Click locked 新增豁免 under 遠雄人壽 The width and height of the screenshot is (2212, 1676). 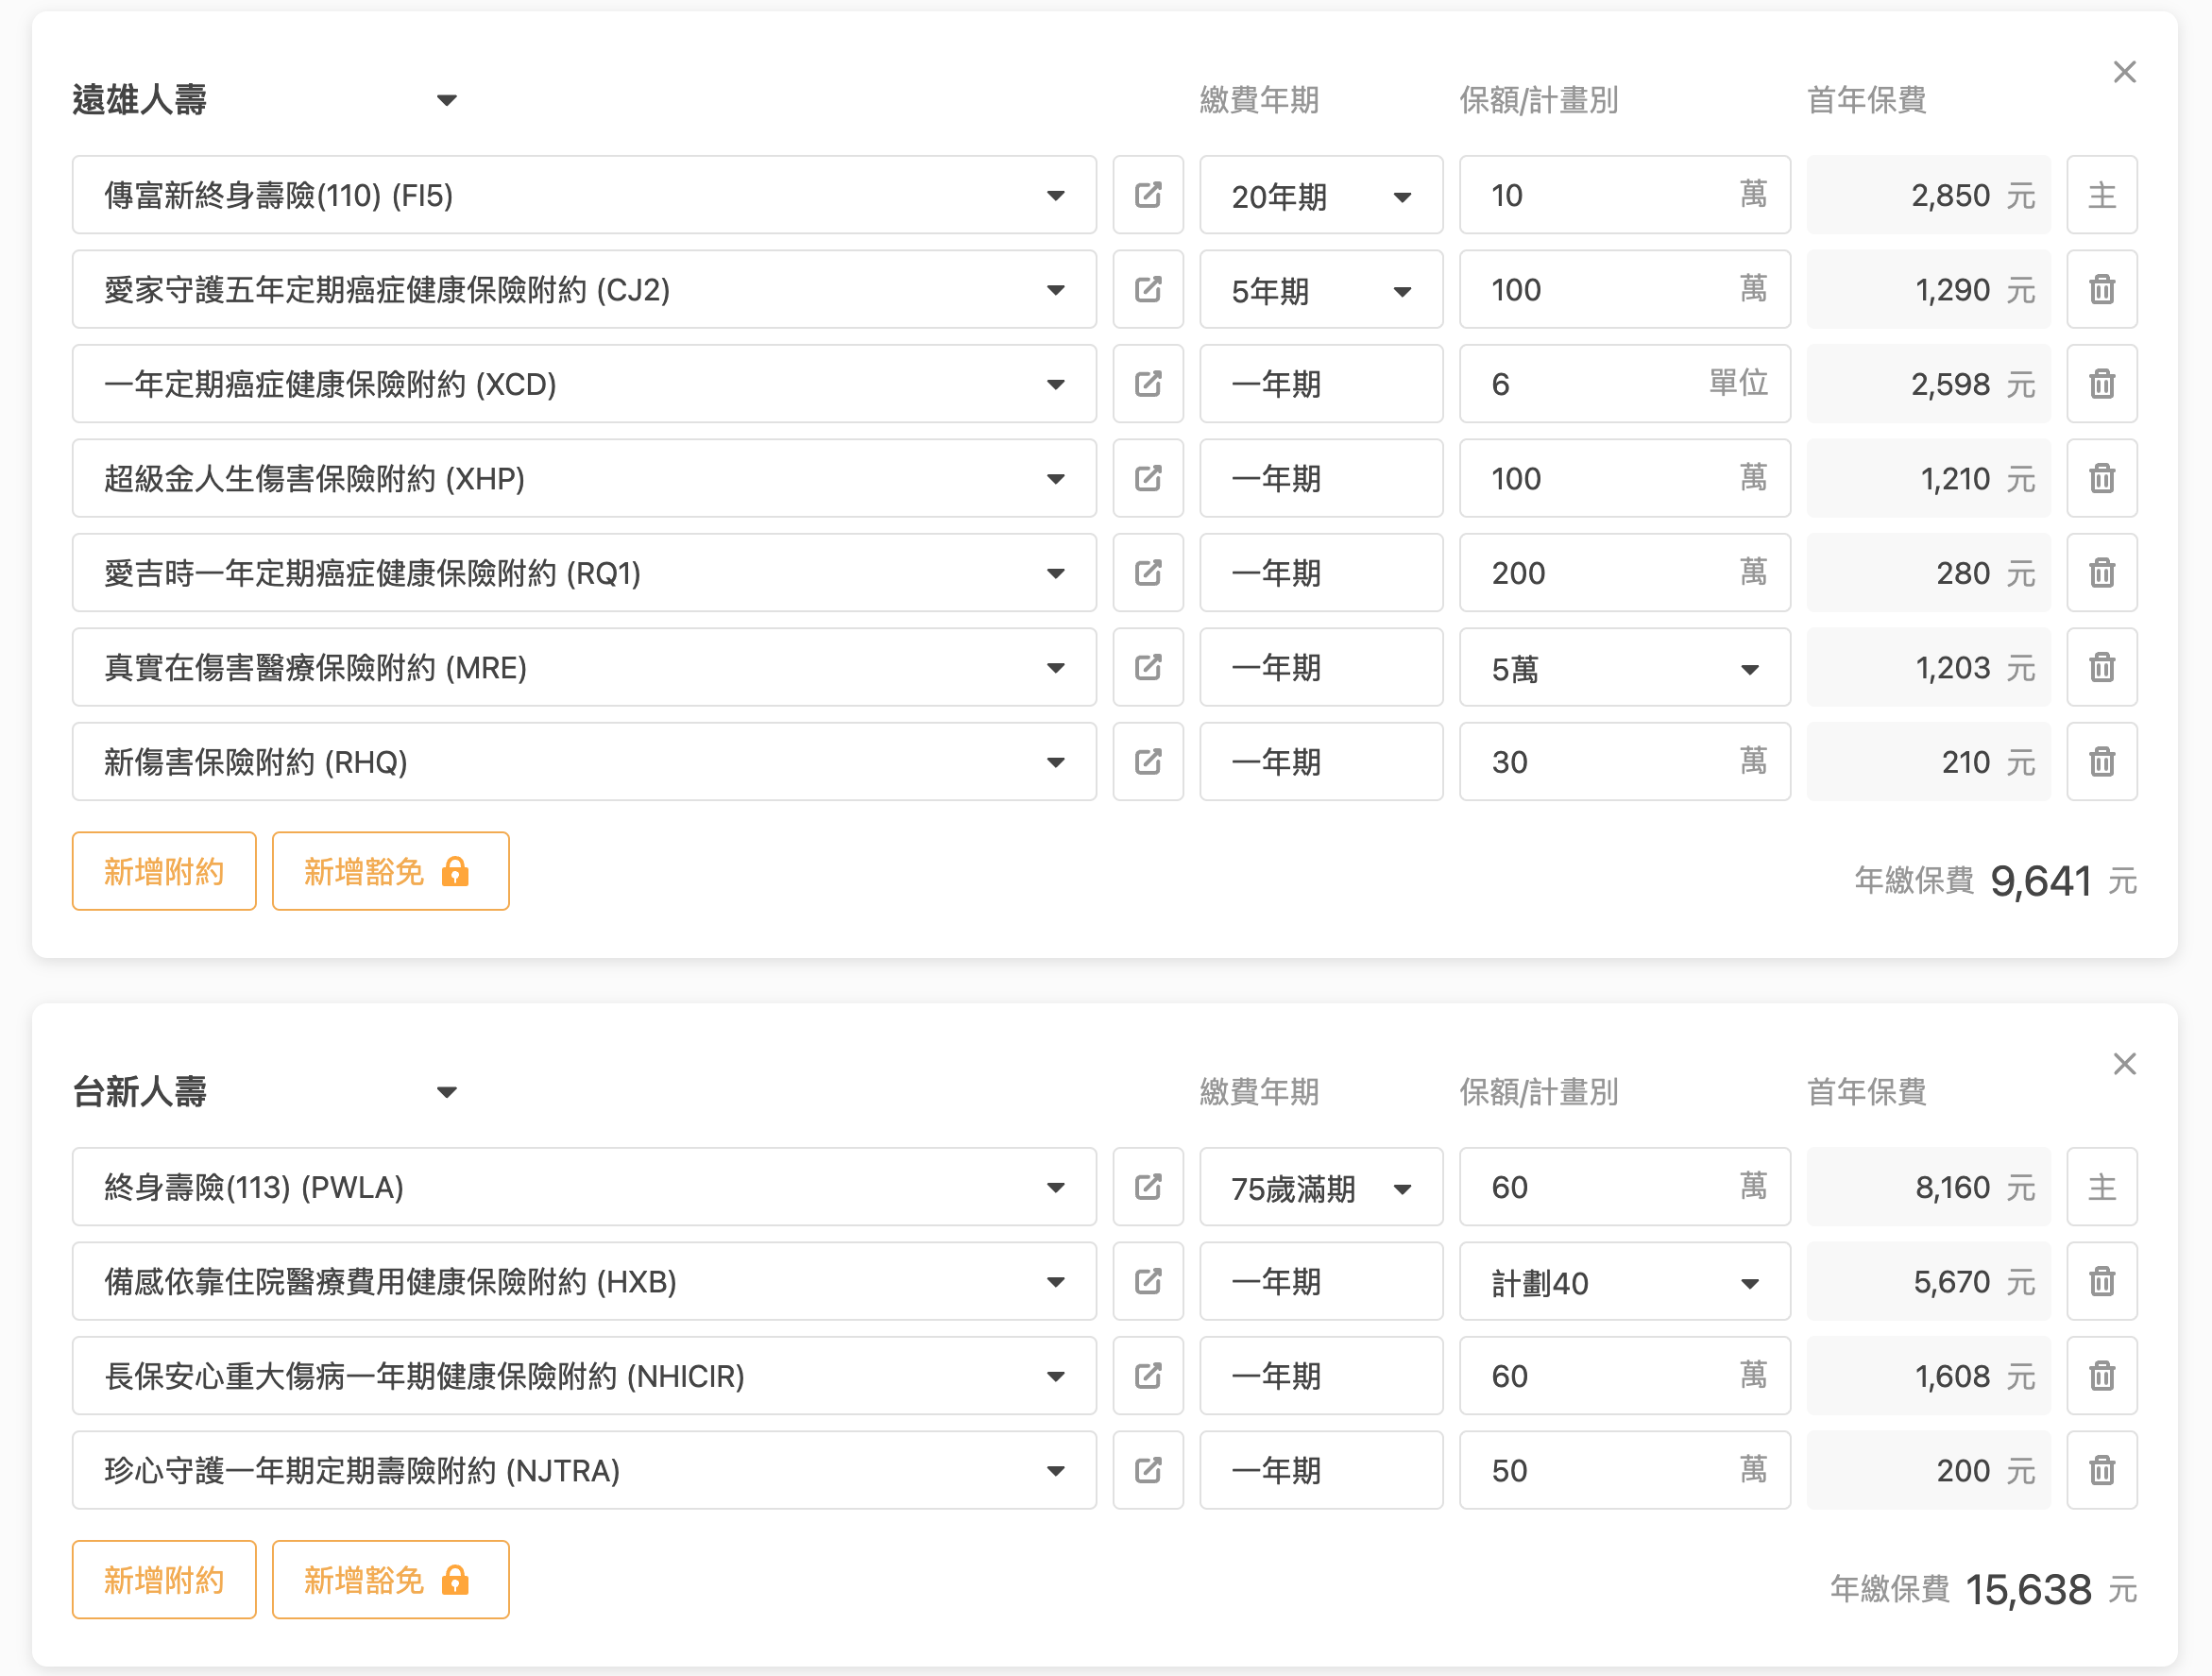click(x=390, y=871)
